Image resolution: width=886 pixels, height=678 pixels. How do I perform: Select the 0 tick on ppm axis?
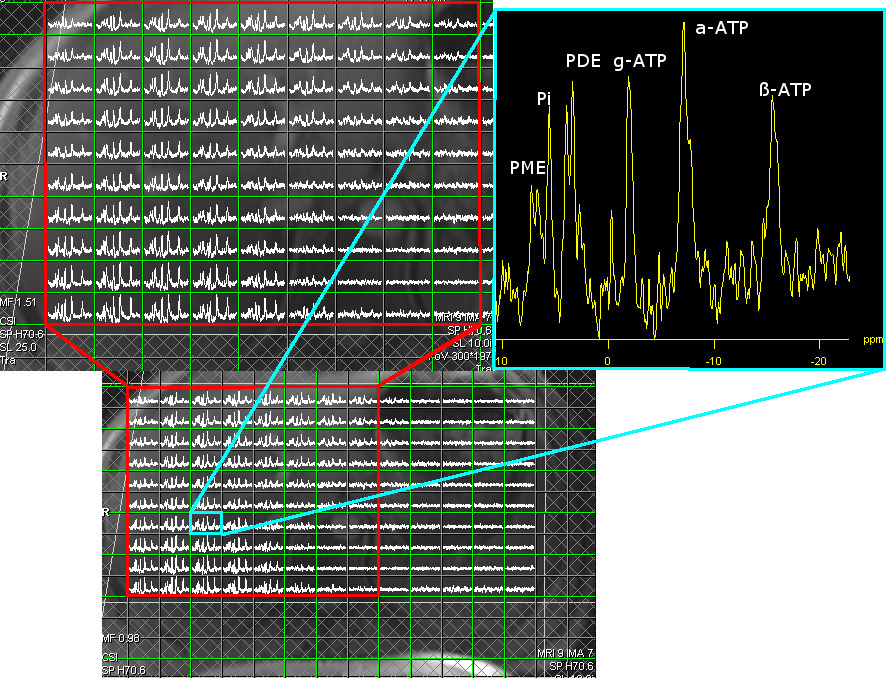(x=607, y=359)
